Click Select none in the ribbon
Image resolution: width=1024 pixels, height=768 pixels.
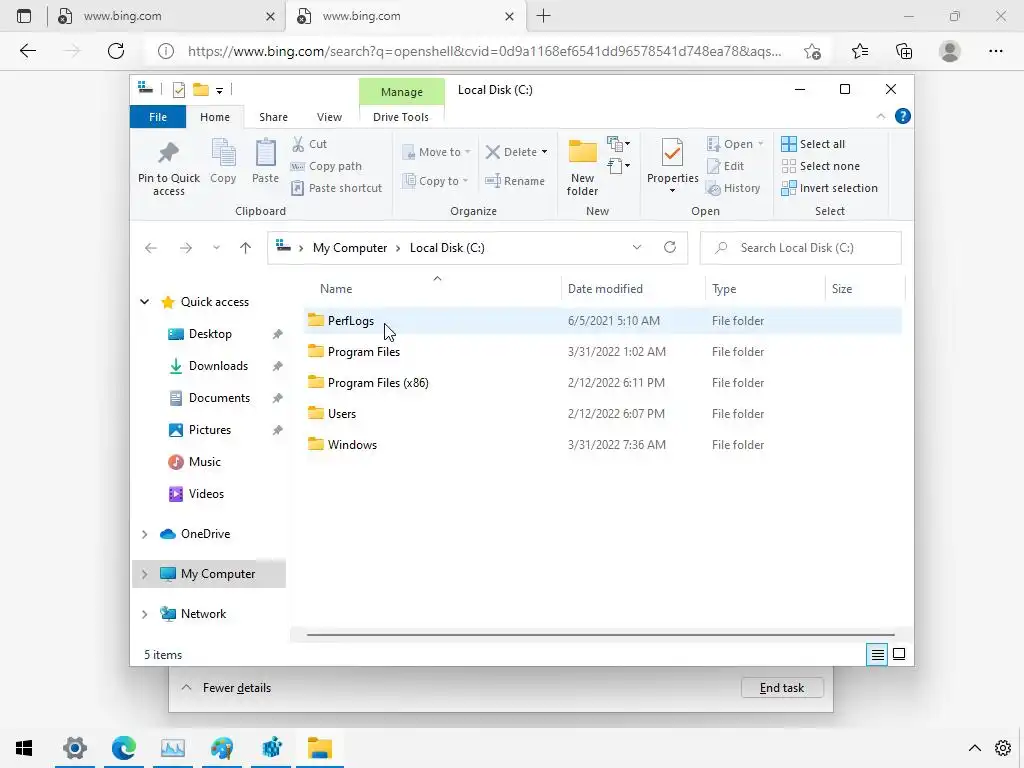[x=820, y=166]
